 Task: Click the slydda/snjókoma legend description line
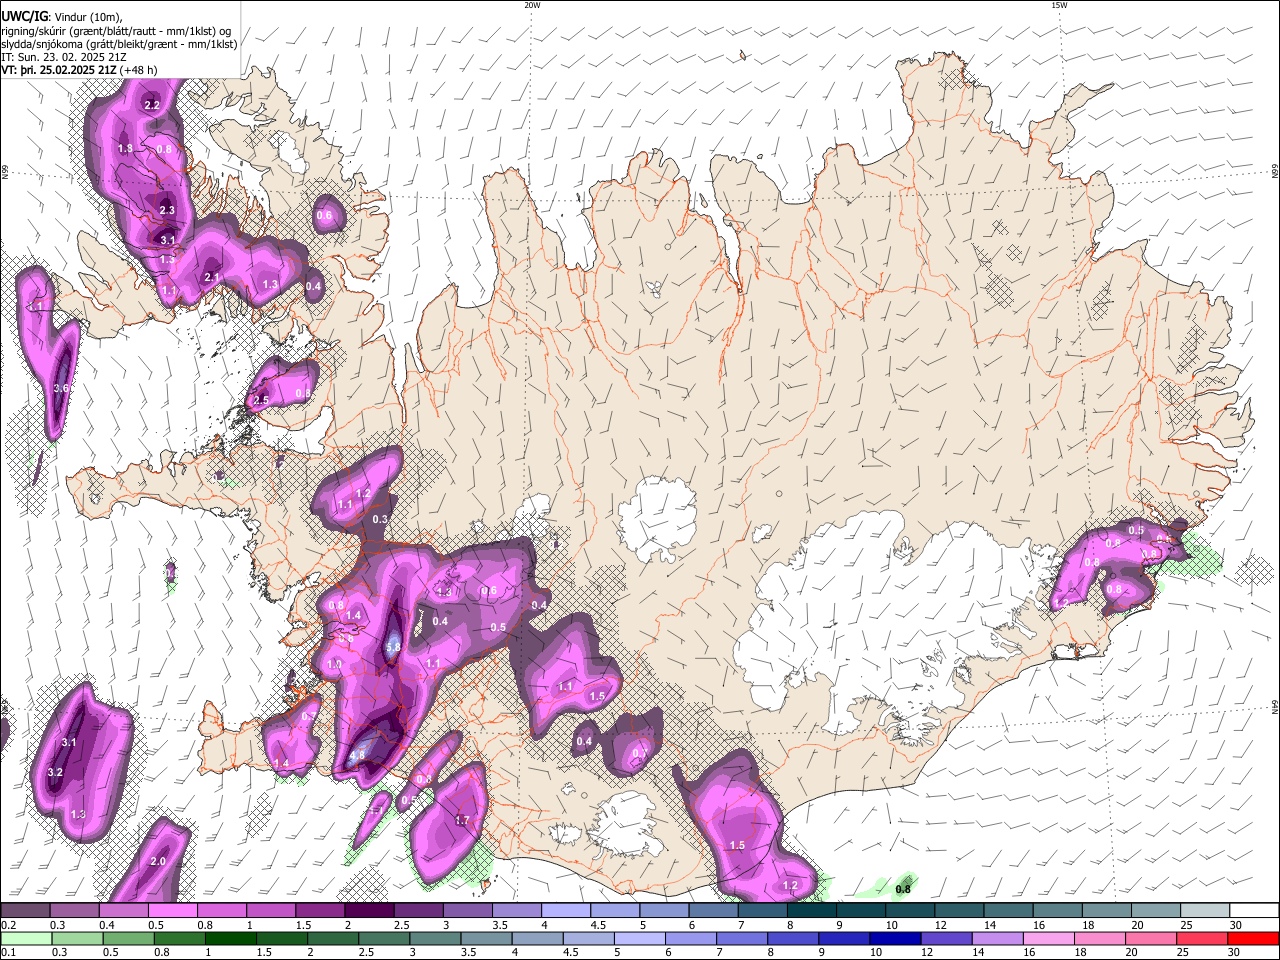pyautogui.click(x=119, y=44)
